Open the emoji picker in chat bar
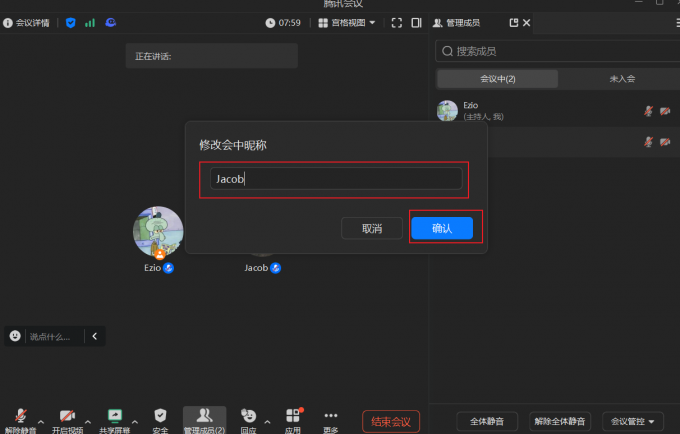 15,336
